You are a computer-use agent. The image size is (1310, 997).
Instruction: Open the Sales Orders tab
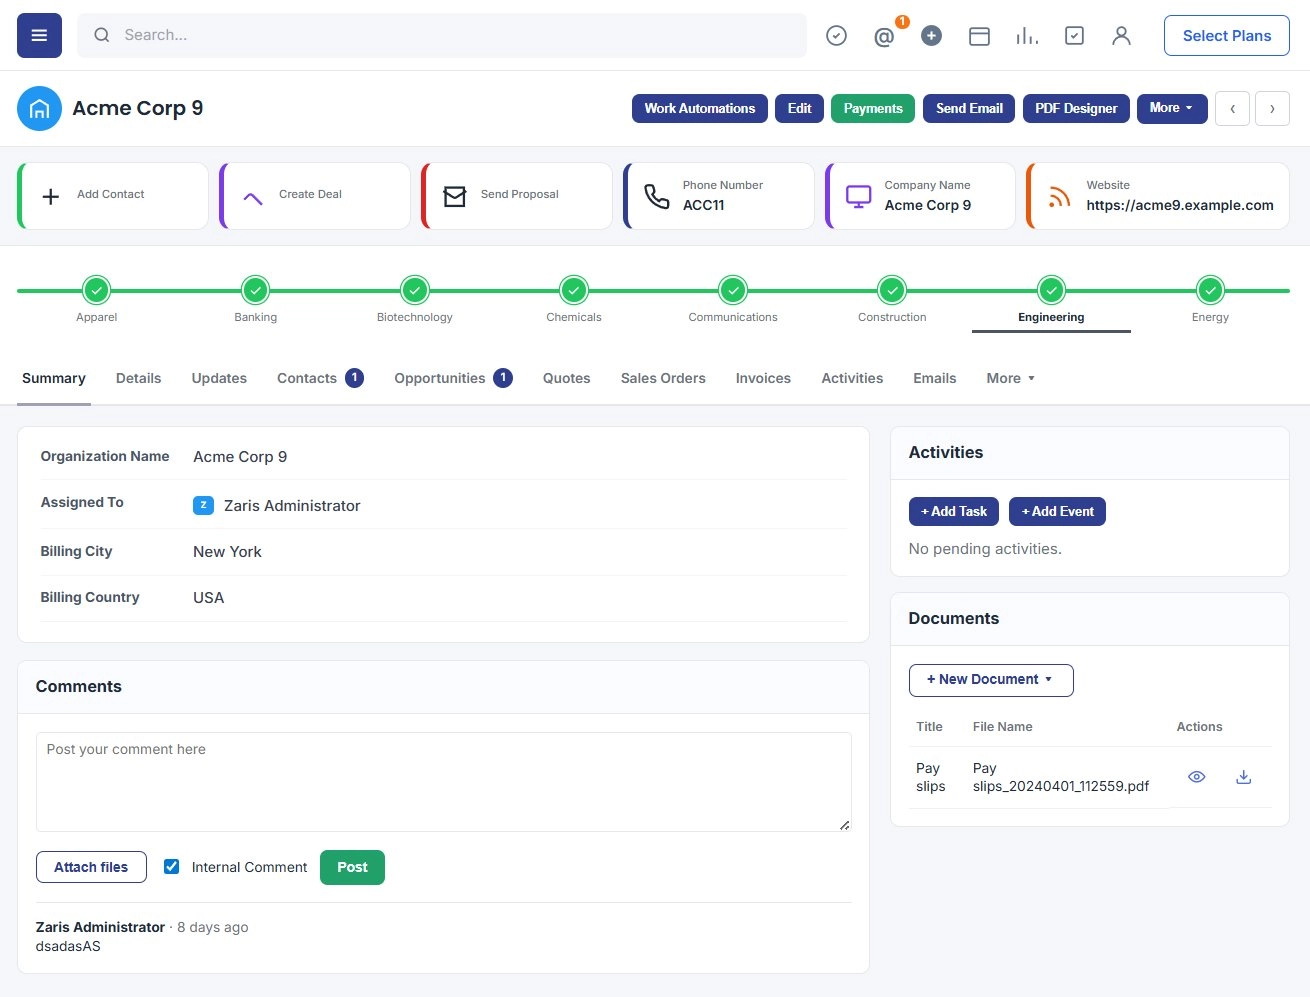tap(663, 378)
